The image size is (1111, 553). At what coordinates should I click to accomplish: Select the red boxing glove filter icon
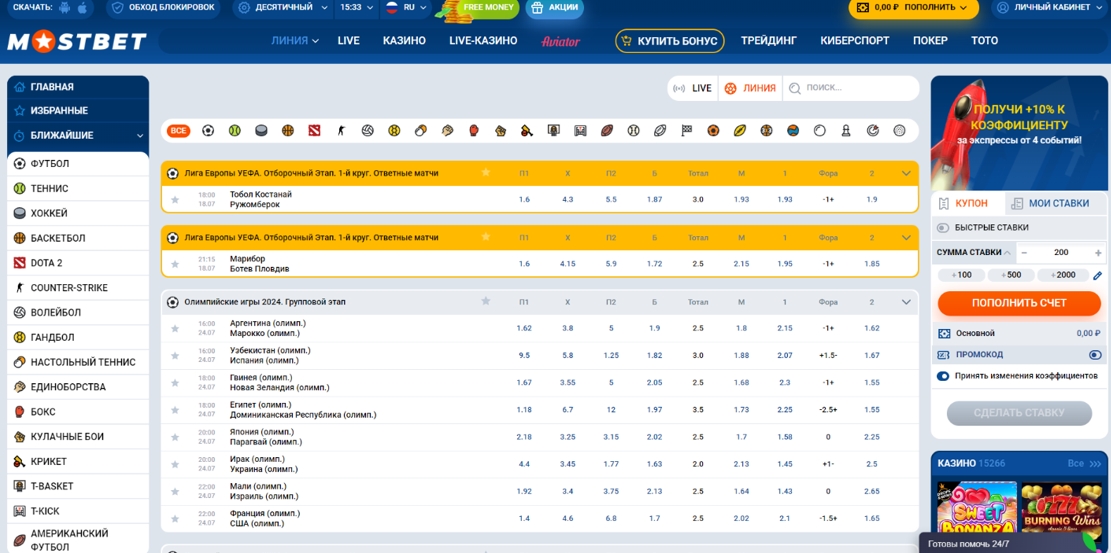474,130
